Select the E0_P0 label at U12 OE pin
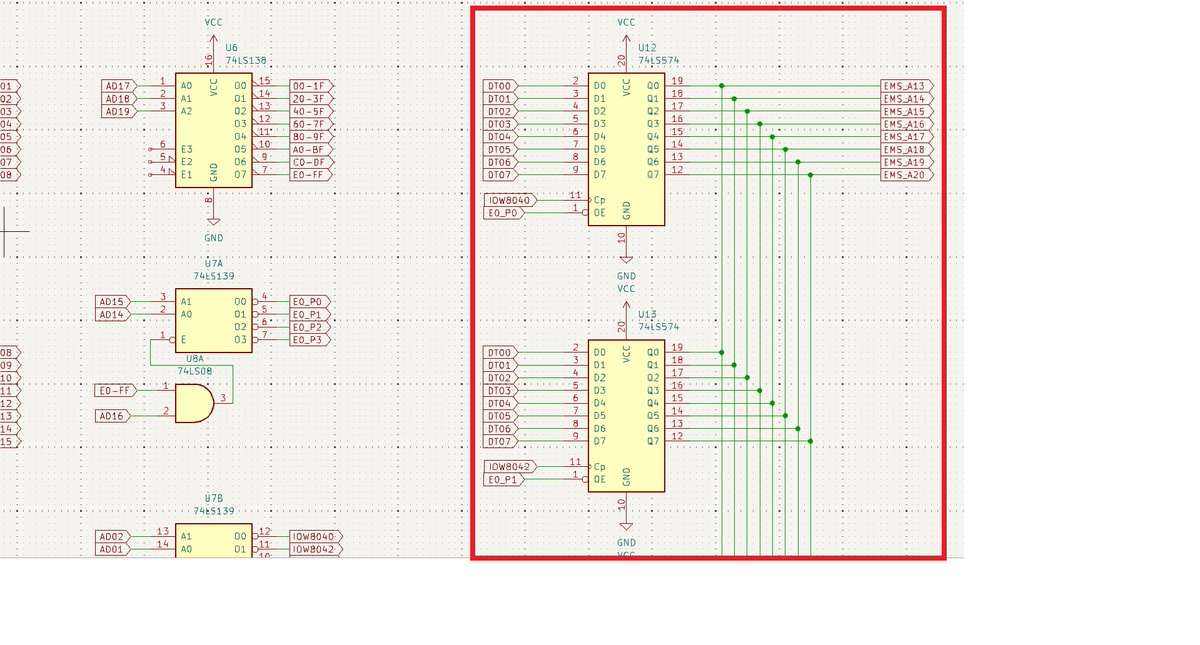 tap(505, 213)
